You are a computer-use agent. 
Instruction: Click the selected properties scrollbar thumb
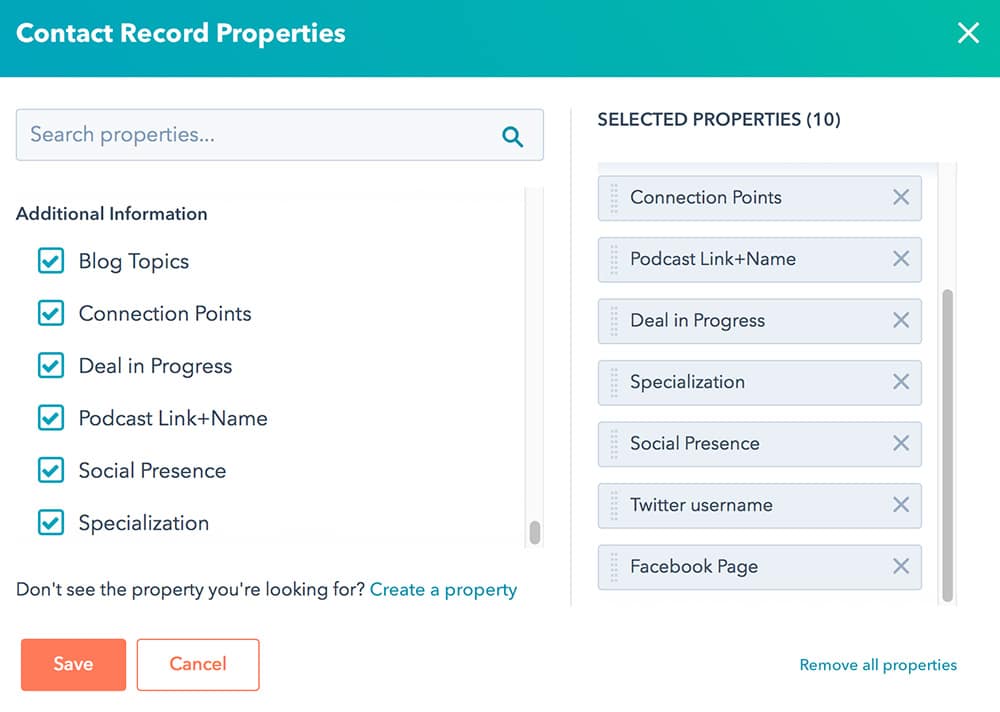[x=947, y=445]
